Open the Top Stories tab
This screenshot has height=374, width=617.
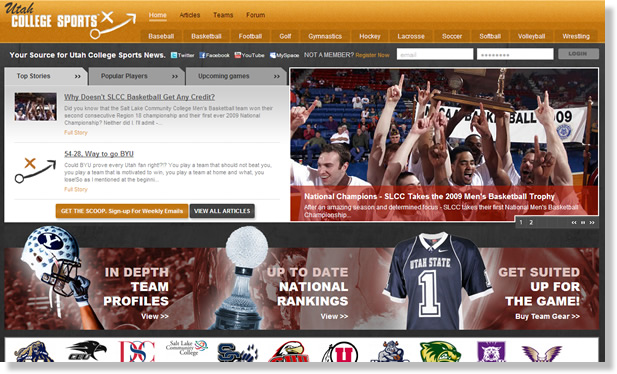click(46, 76)
